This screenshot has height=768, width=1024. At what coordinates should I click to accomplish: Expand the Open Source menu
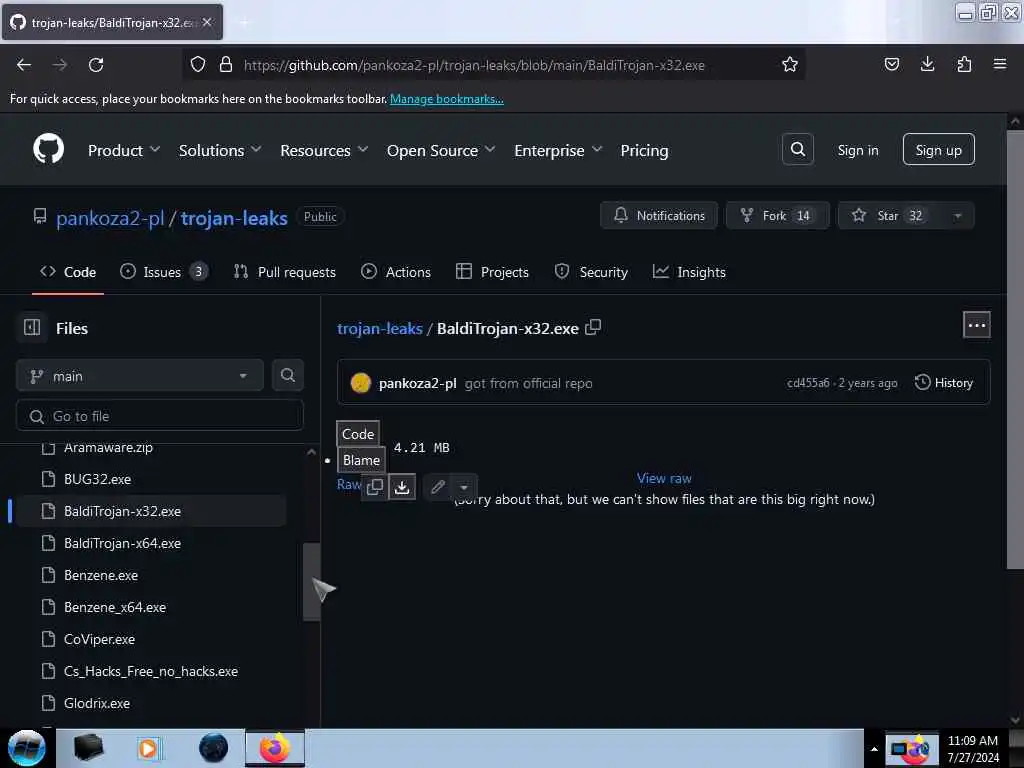point(441,150)
